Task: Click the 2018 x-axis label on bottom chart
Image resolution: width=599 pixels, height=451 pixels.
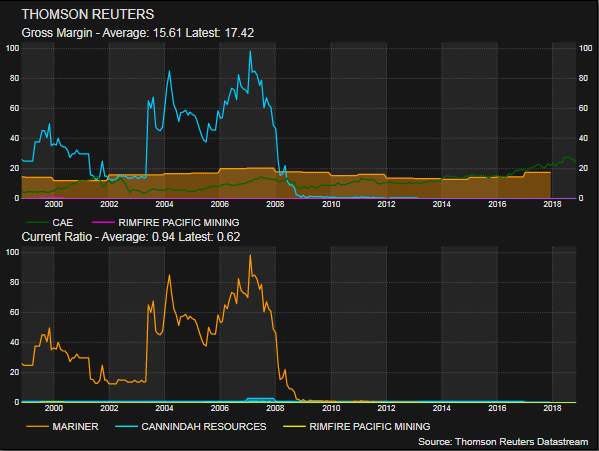Action: [552, 408]
